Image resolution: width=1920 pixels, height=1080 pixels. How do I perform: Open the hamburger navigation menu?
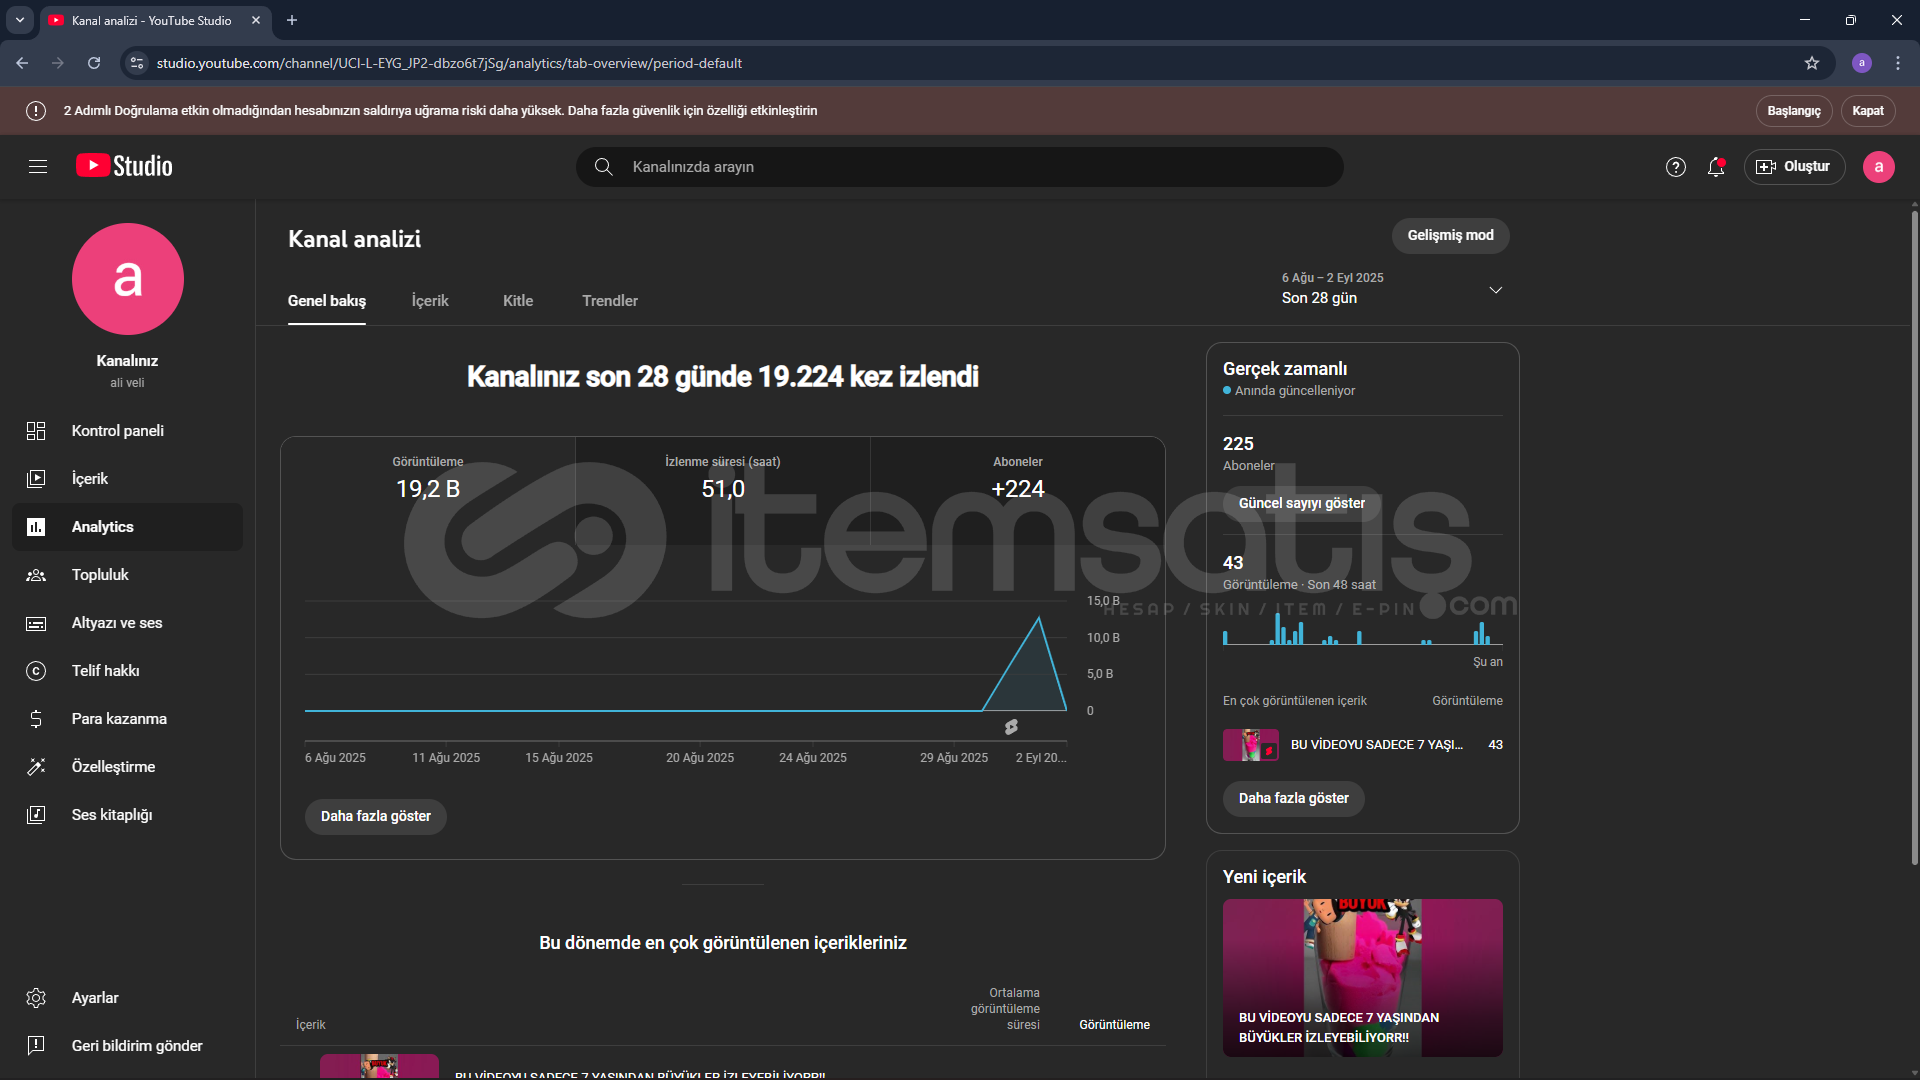click(x=38, y=167)
